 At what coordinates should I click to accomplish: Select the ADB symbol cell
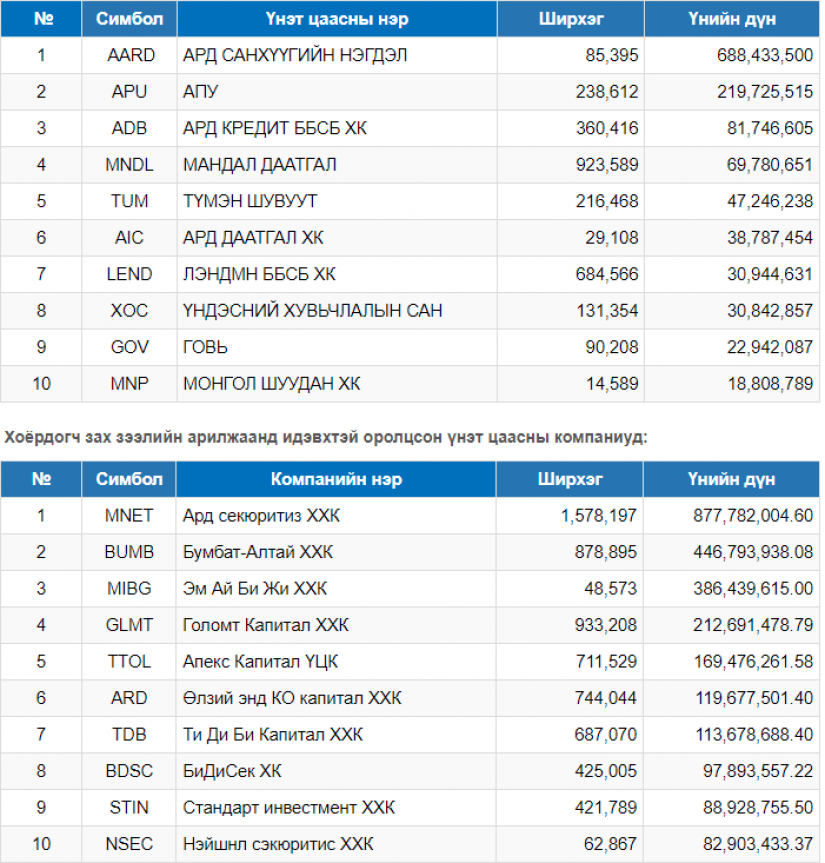(130, 128)
